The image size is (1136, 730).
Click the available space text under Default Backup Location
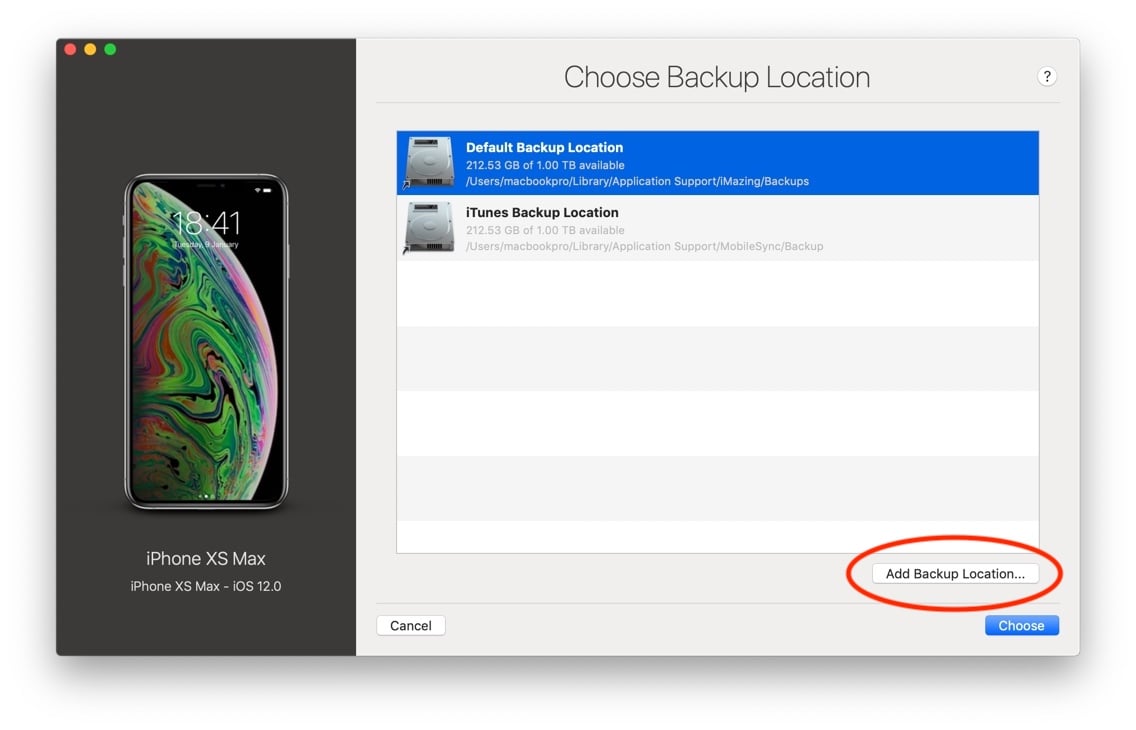(x=545, y=165)
